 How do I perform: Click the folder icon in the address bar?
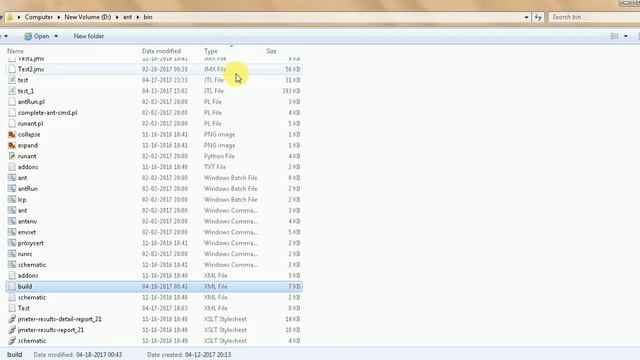pyautogui.click(x=9, y=17)
